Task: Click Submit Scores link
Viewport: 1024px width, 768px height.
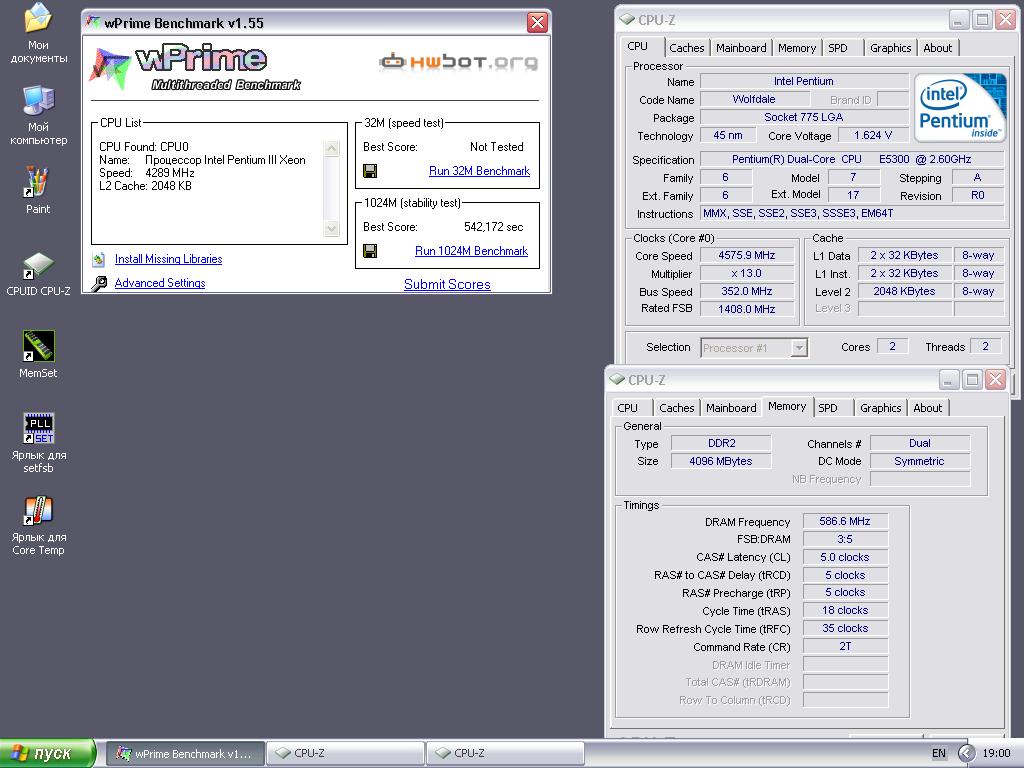Action: coord(447,284)
